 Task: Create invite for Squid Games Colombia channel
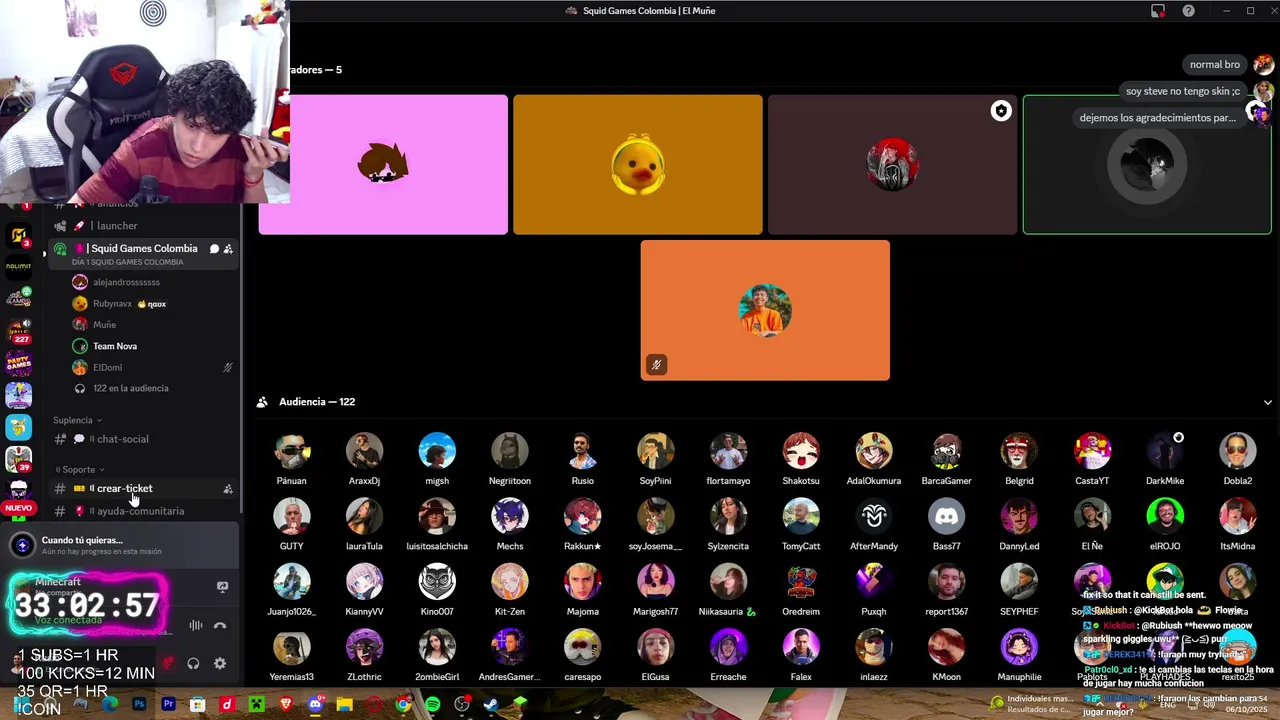tap(228, 249)
